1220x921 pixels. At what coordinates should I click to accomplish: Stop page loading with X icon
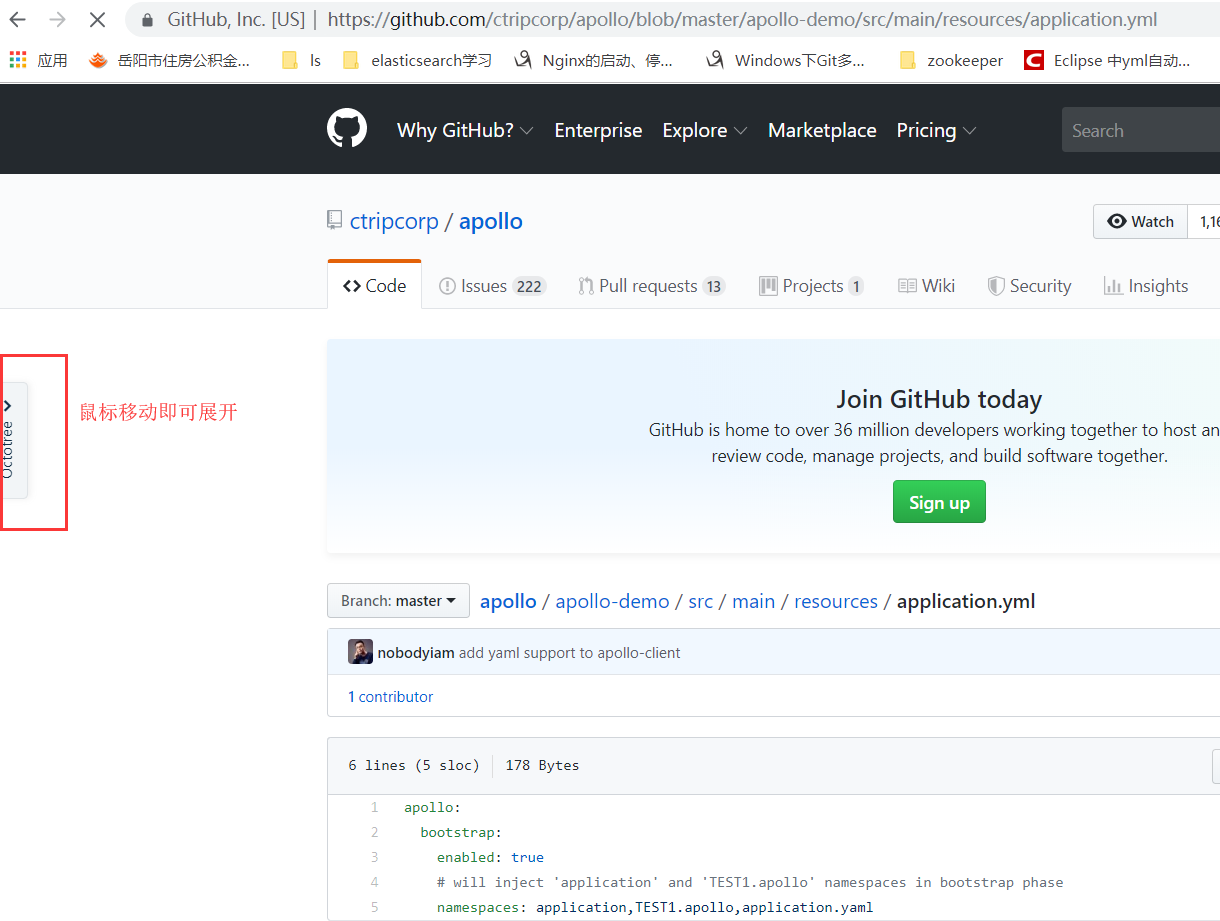[x=97, y=19]
